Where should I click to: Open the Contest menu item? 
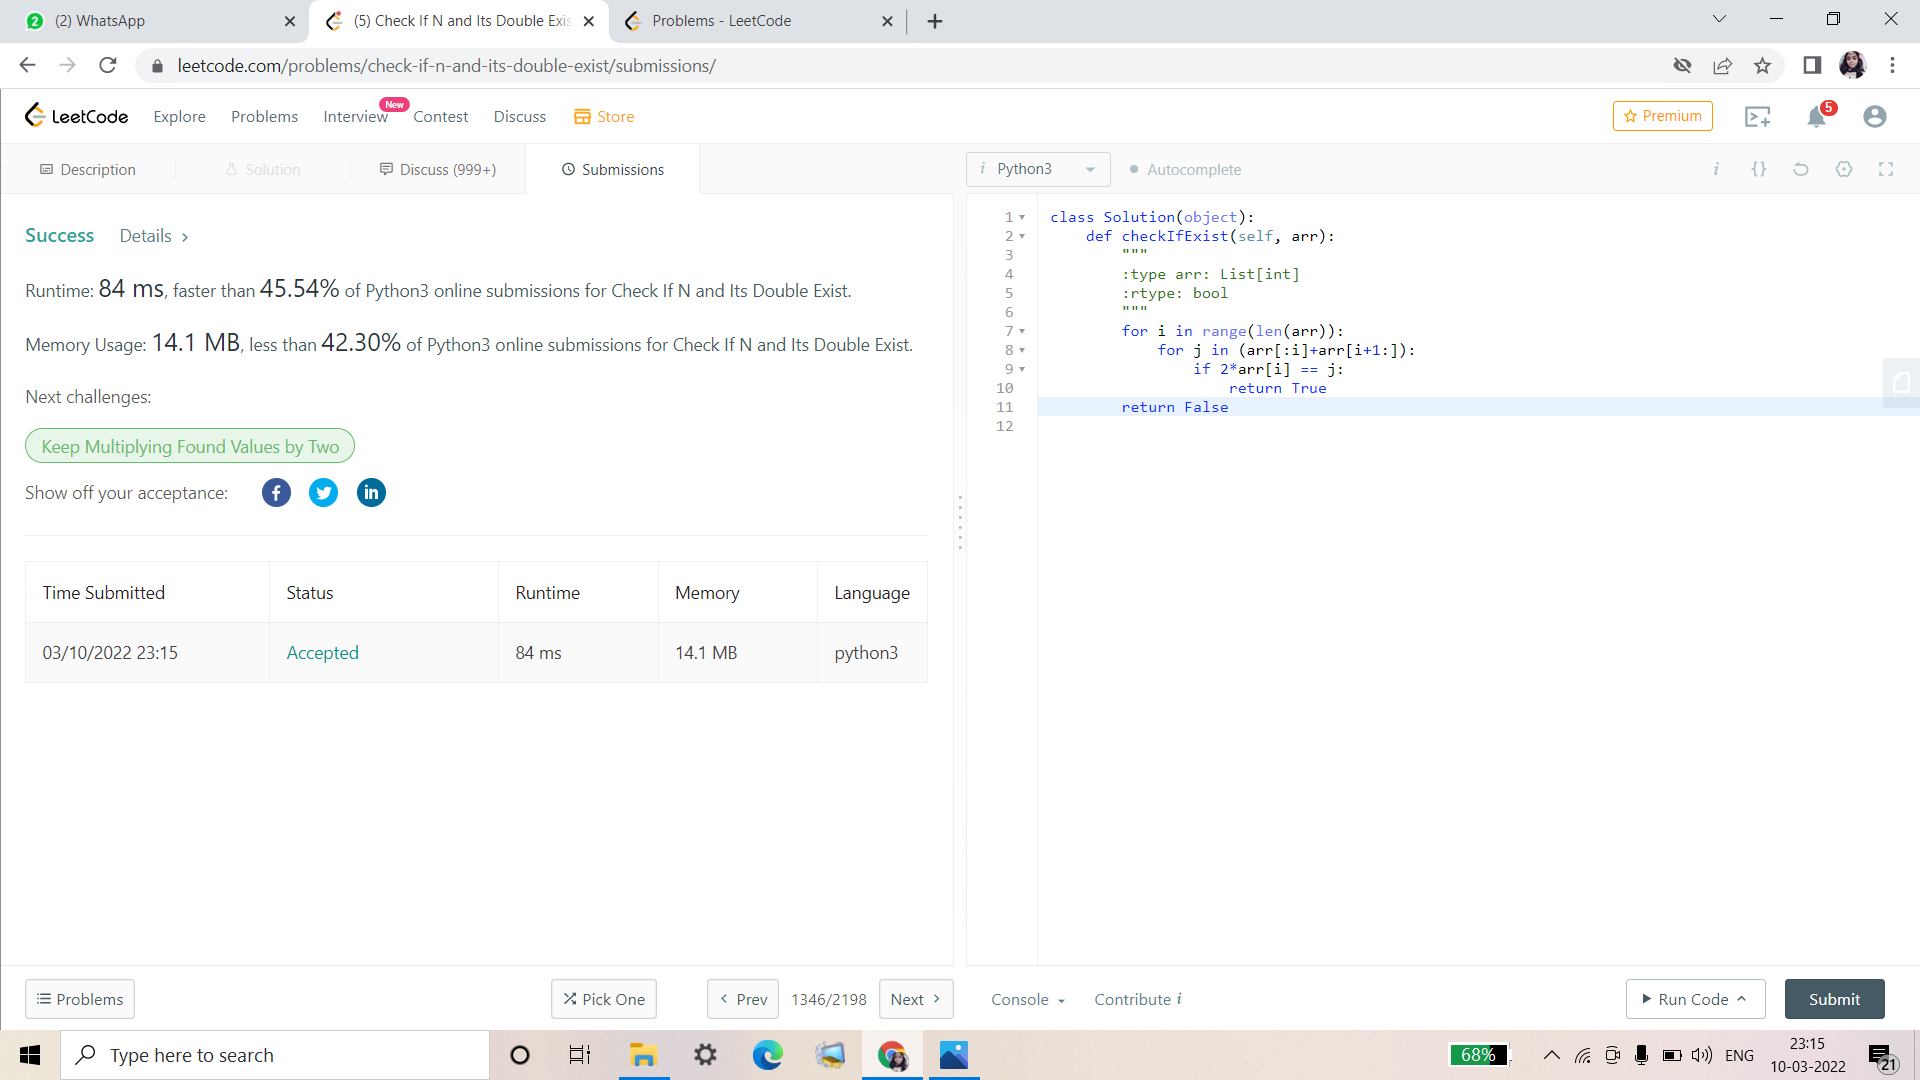(x=440, y=116)
